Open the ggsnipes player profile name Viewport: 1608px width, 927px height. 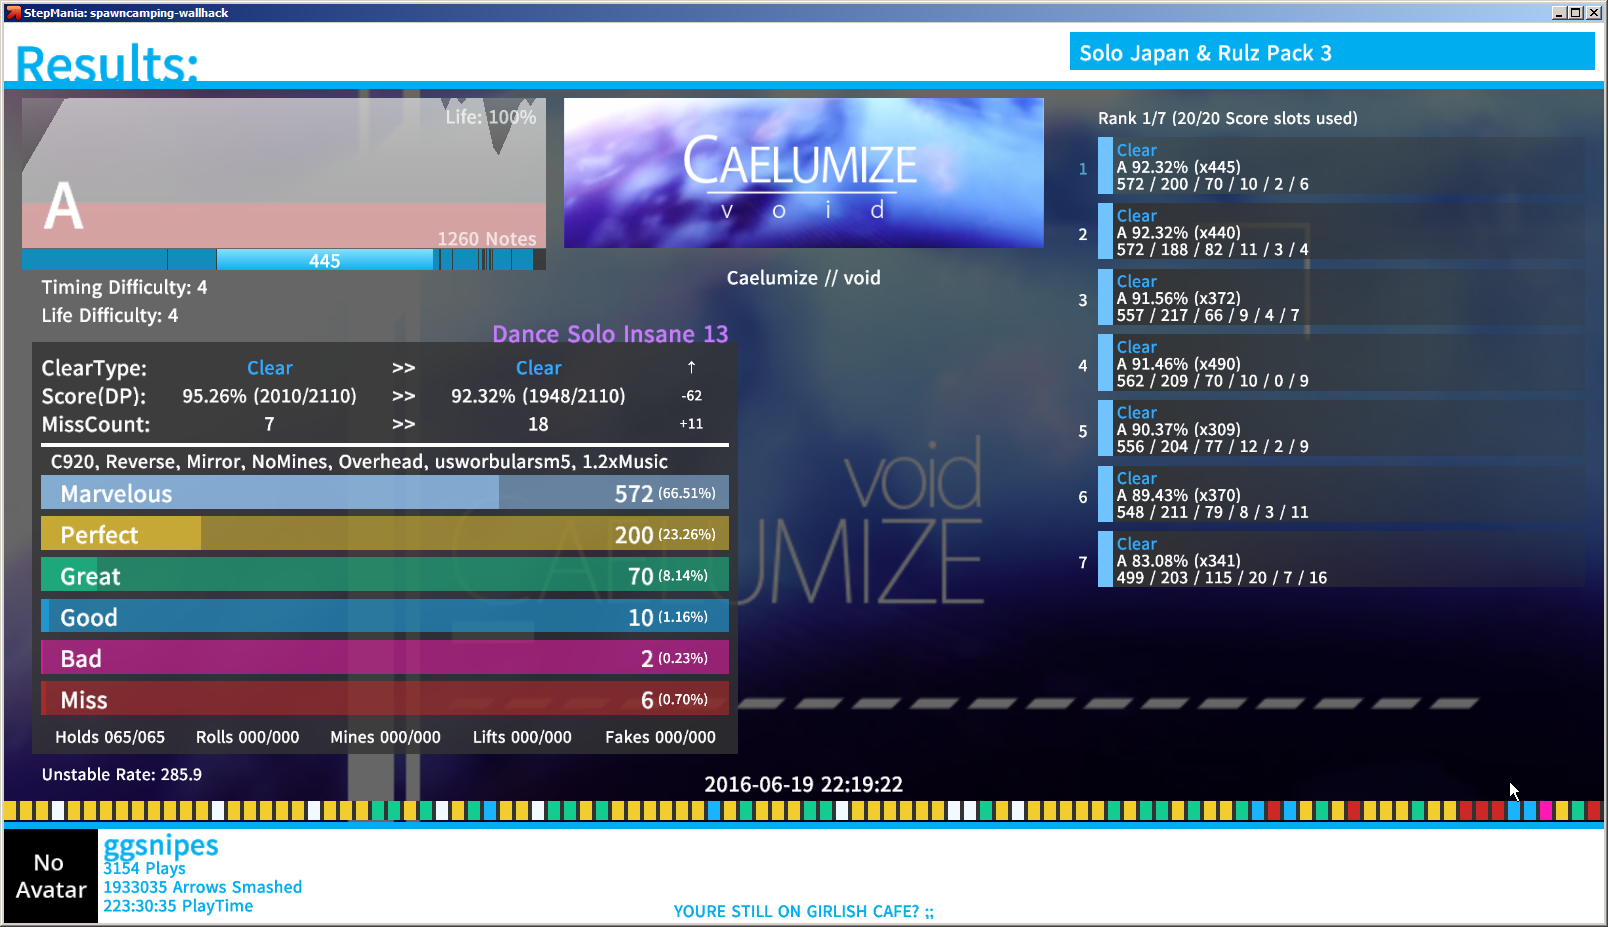(x=161, y=846)
